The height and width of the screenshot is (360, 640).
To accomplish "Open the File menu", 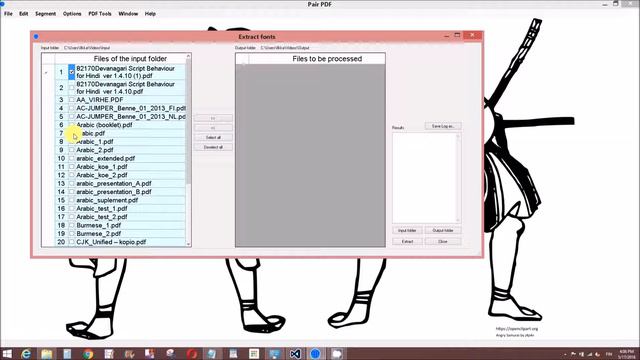I will click(8, 13).
